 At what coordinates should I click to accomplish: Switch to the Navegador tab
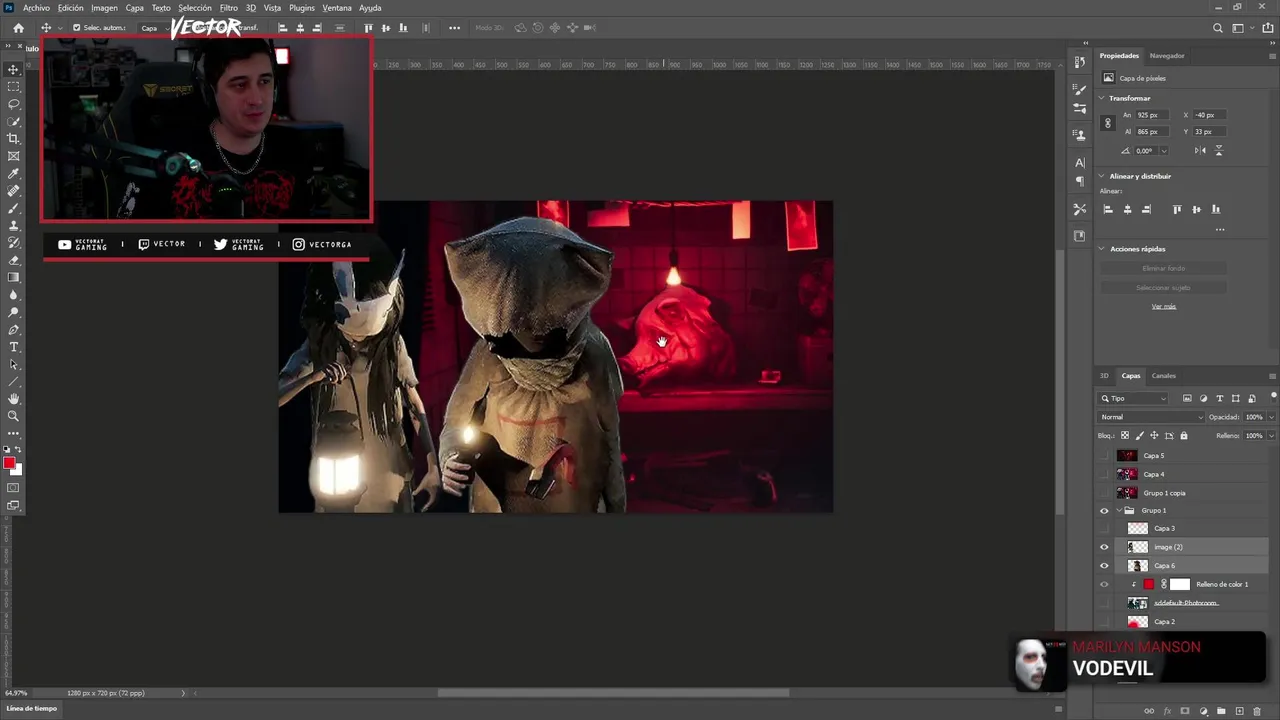point(1167,56)
